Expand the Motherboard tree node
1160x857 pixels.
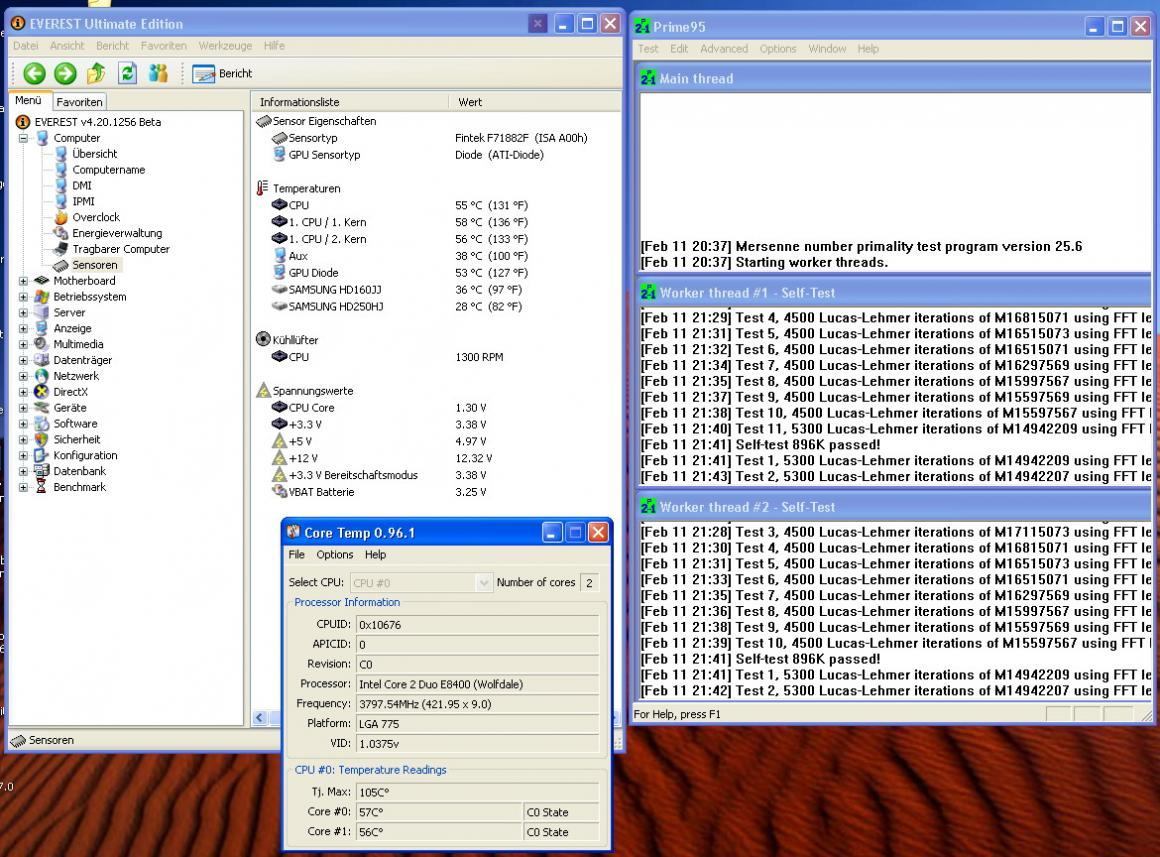coord(23,281)
